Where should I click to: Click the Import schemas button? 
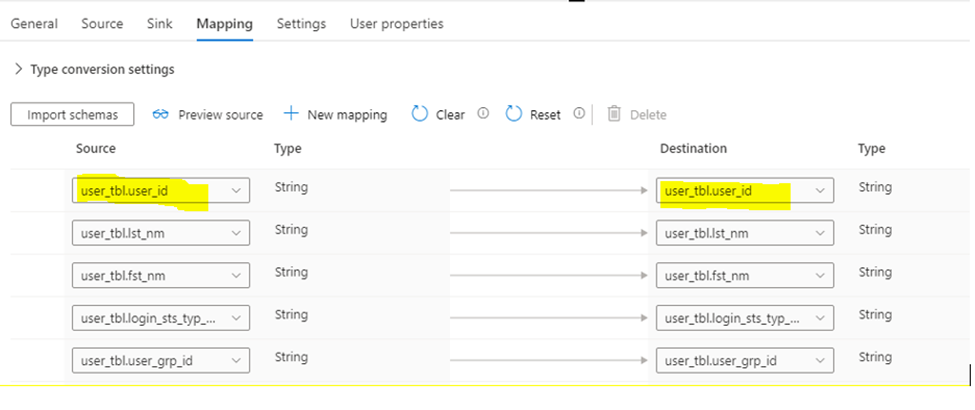72,115
